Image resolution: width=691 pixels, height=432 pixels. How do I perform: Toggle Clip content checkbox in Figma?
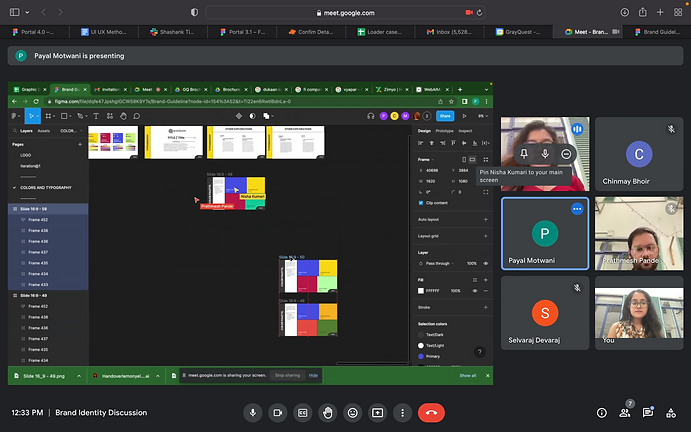pyautogui.click(x=421, y=203)
